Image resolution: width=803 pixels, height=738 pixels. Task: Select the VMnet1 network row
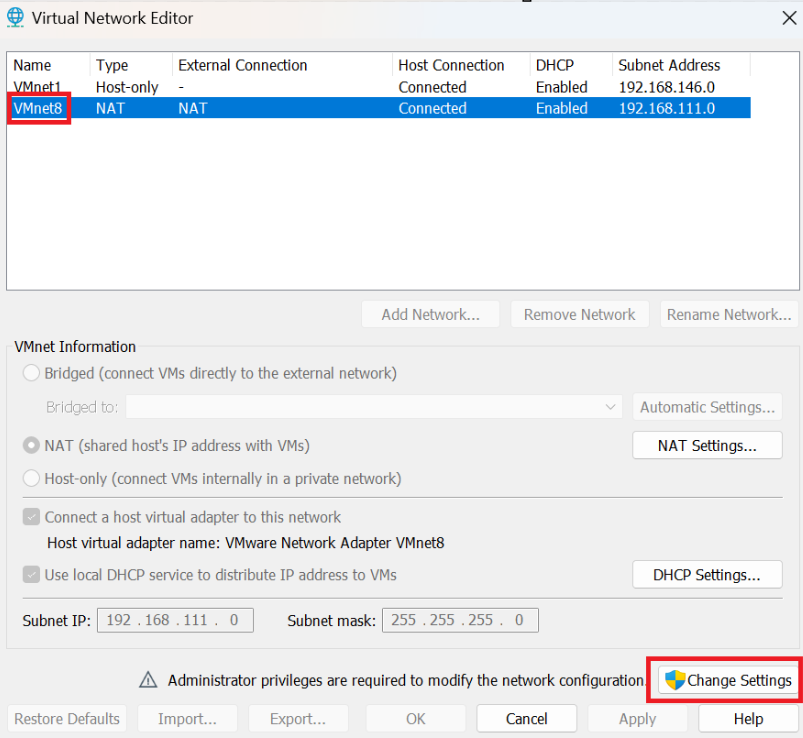click(379, 87)
